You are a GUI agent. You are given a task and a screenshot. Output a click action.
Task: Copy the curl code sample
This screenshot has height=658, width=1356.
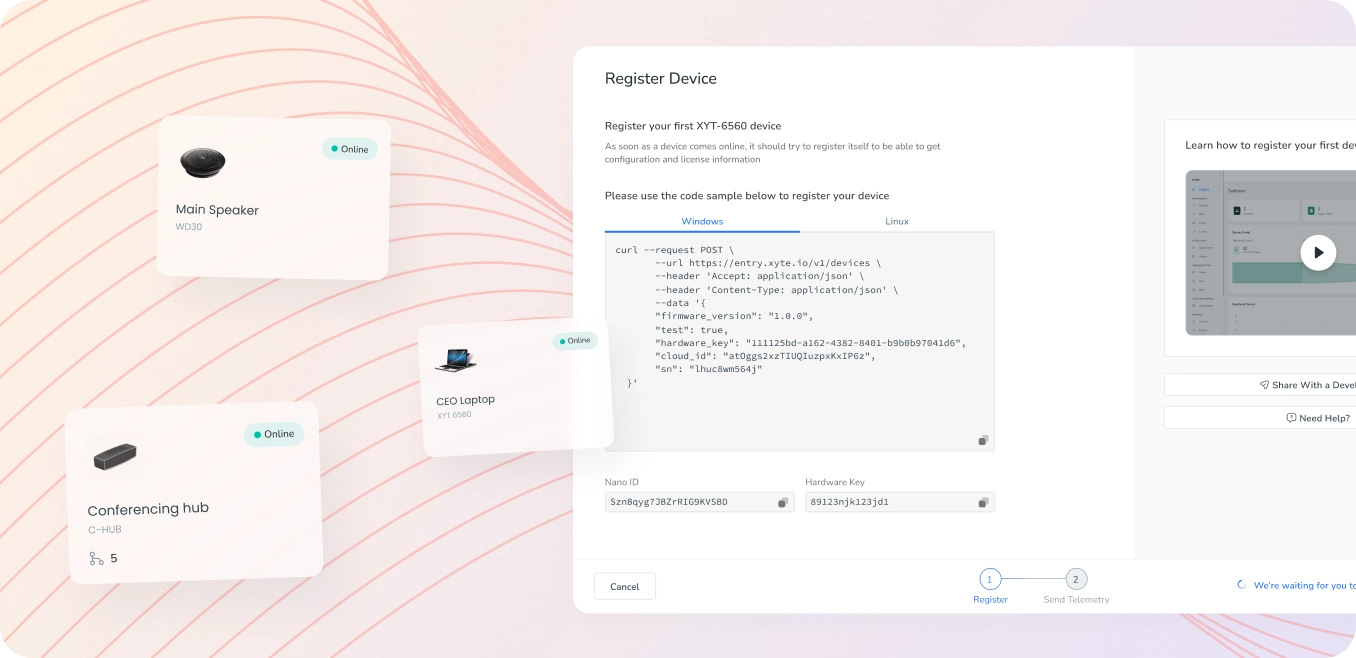pyautogui.click(x=983, y=440)
